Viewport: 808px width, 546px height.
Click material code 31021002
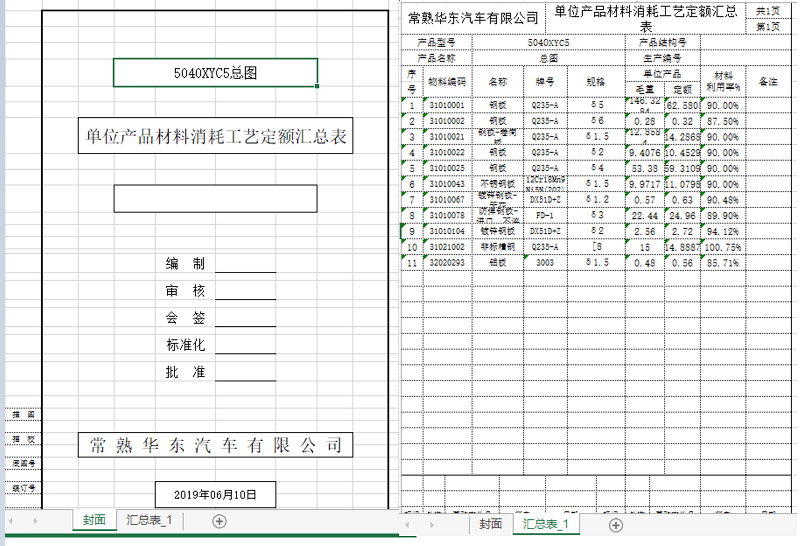click(x=447, y=247)
